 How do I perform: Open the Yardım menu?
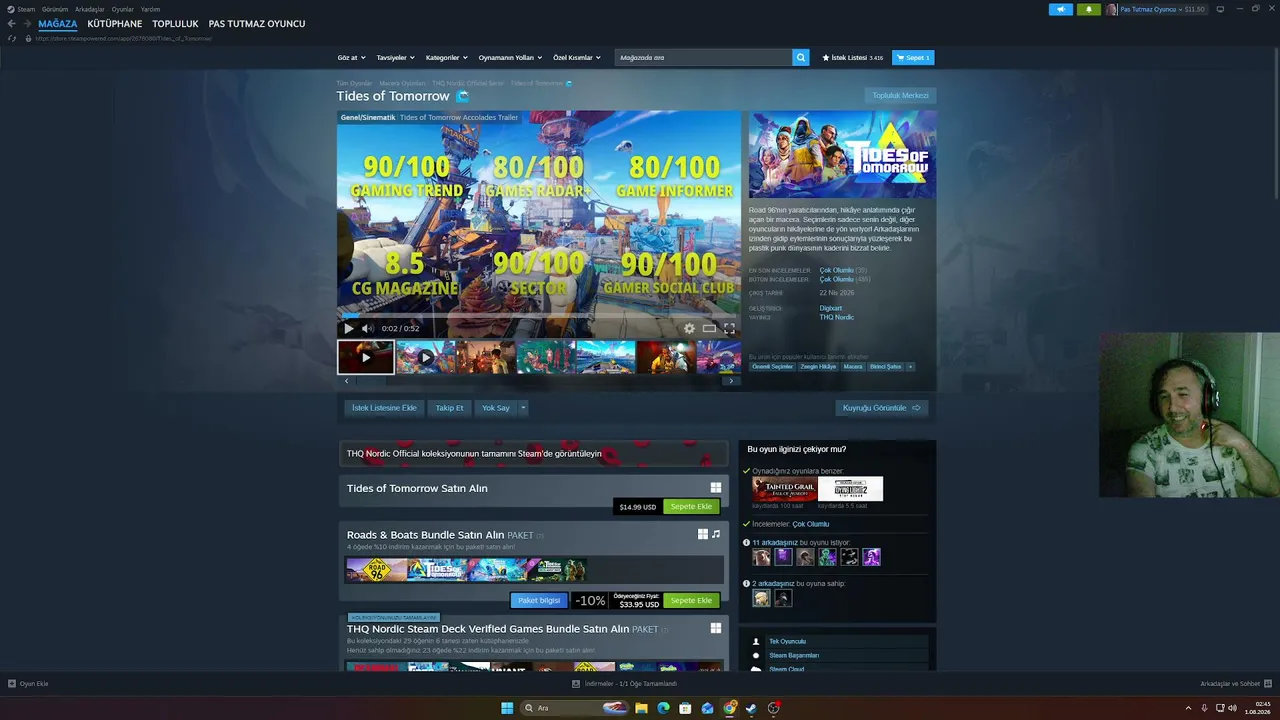150,9
